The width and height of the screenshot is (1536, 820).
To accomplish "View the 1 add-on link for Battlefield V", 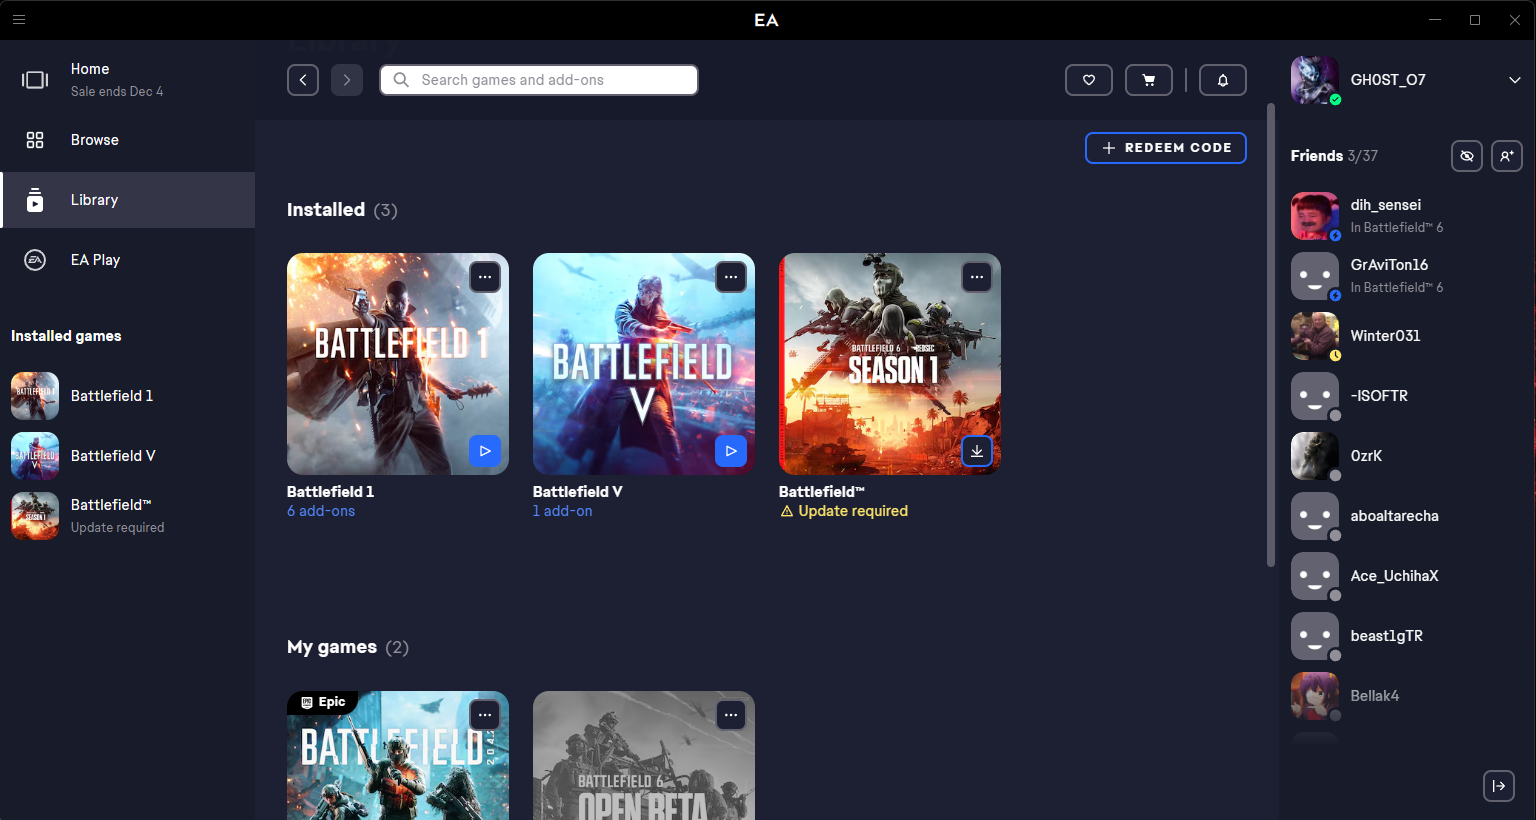I will [563, 511].
